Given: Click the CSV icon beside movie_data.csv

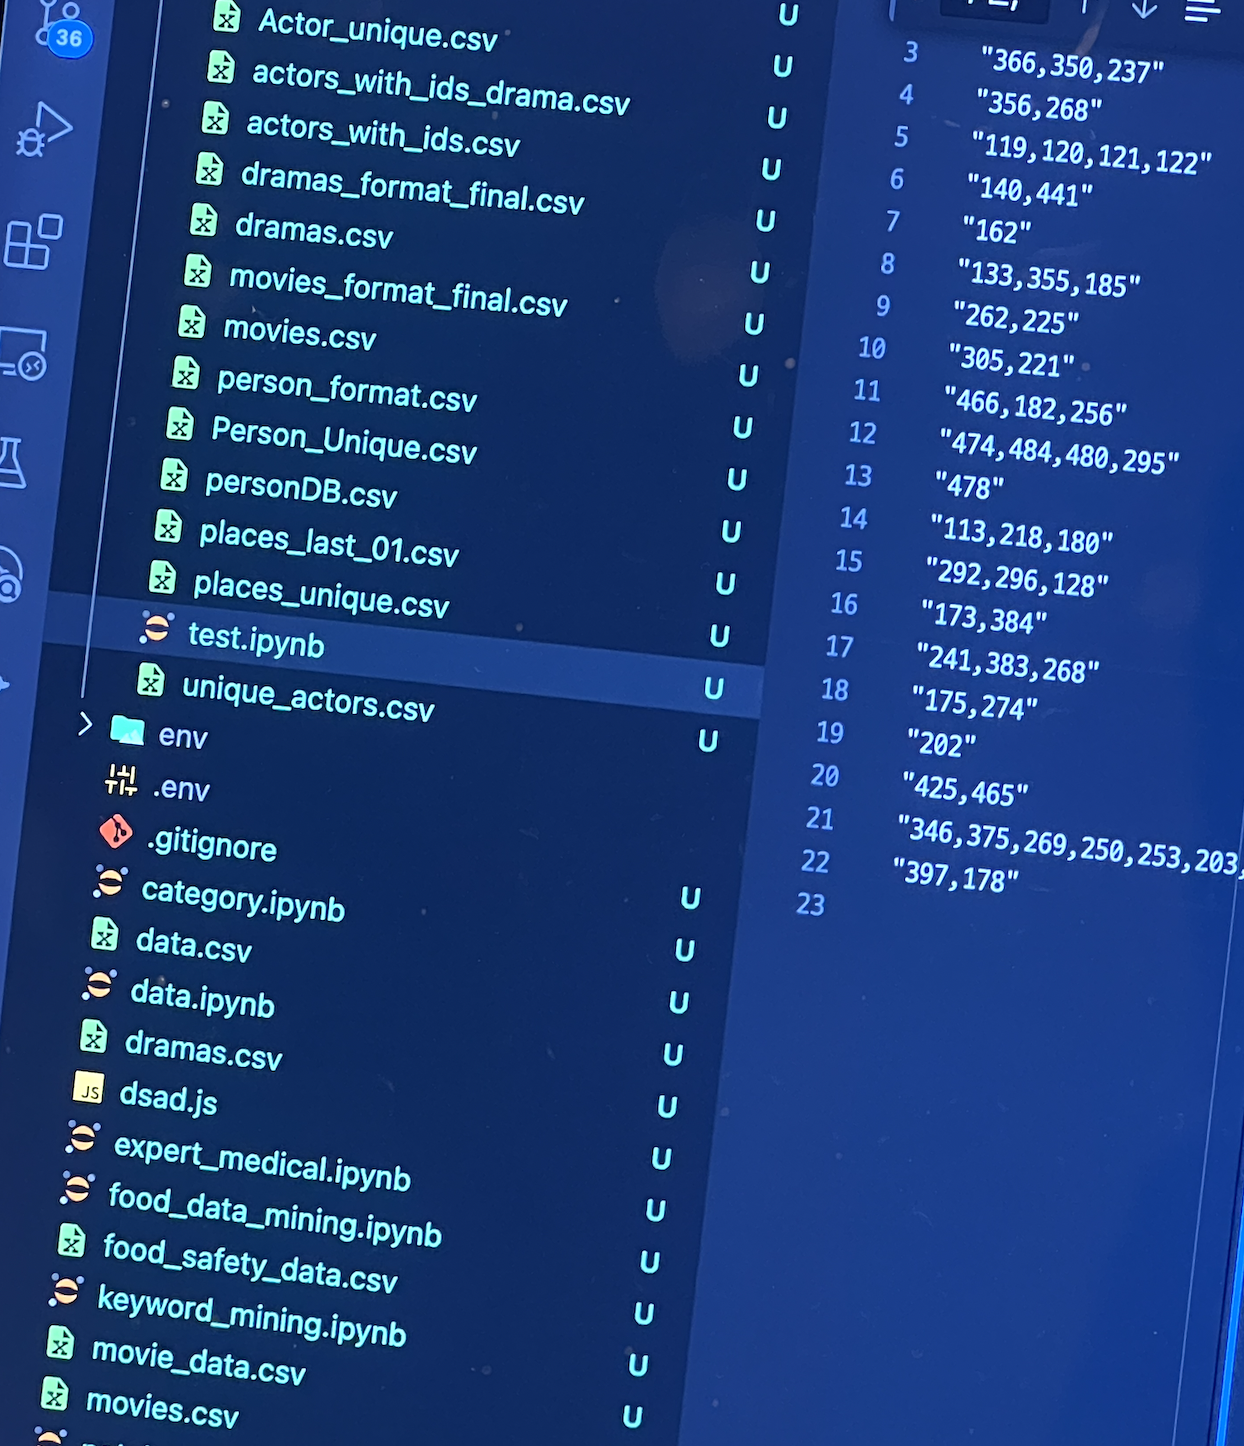Looking at the screenshot, I should 60,1343.
